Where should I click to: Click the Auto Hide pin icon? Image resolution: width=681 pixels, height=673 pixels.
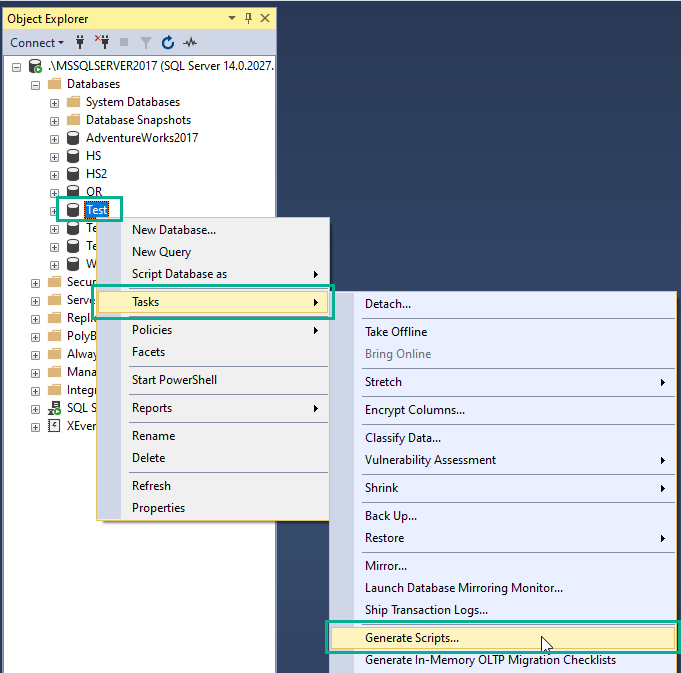point(247,18)
